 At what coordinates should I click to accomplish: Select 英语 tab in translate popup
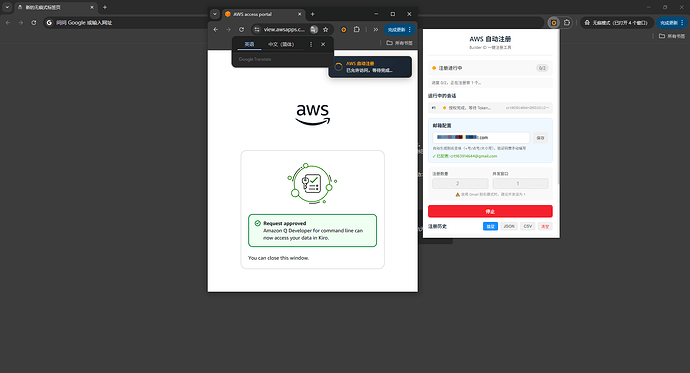point(249,44)
